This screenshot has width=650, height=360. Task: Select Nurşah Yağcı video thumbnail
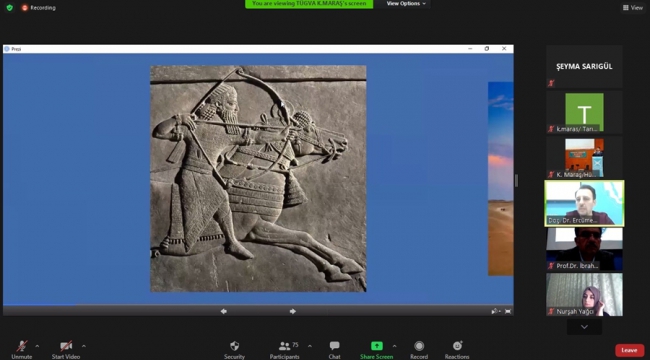pos(584,294)
